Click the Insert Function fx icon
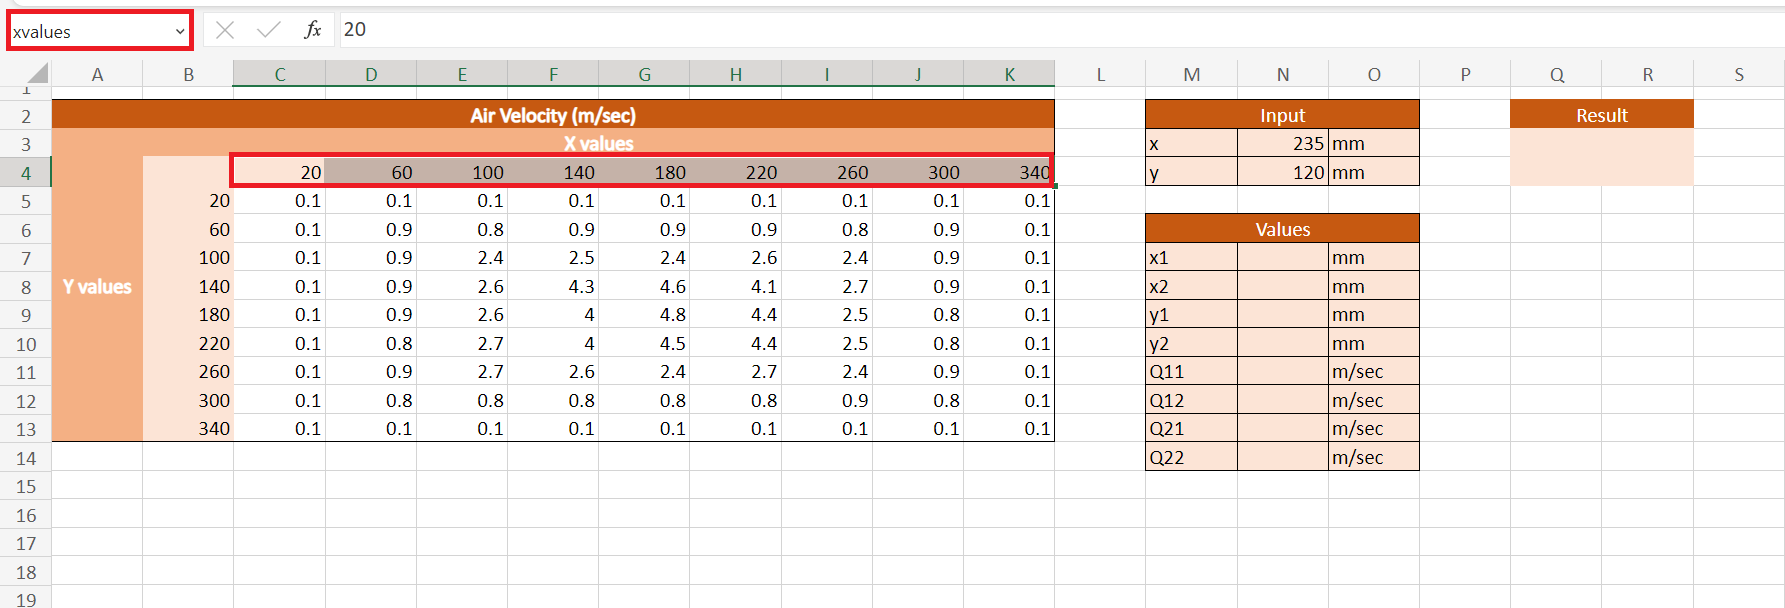This screenshot has width=1785, height=608. click(312, 30)
